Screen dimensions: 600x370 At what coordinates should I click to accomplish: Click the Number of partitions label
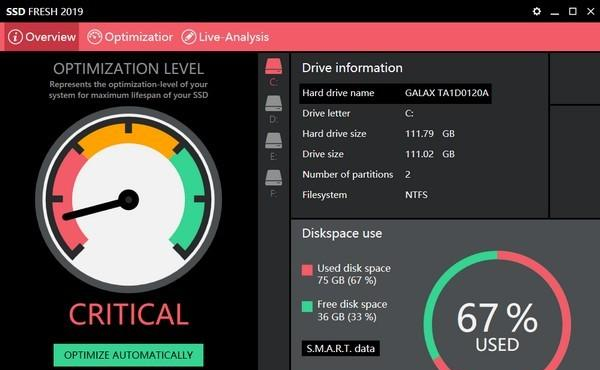[347, 174]
